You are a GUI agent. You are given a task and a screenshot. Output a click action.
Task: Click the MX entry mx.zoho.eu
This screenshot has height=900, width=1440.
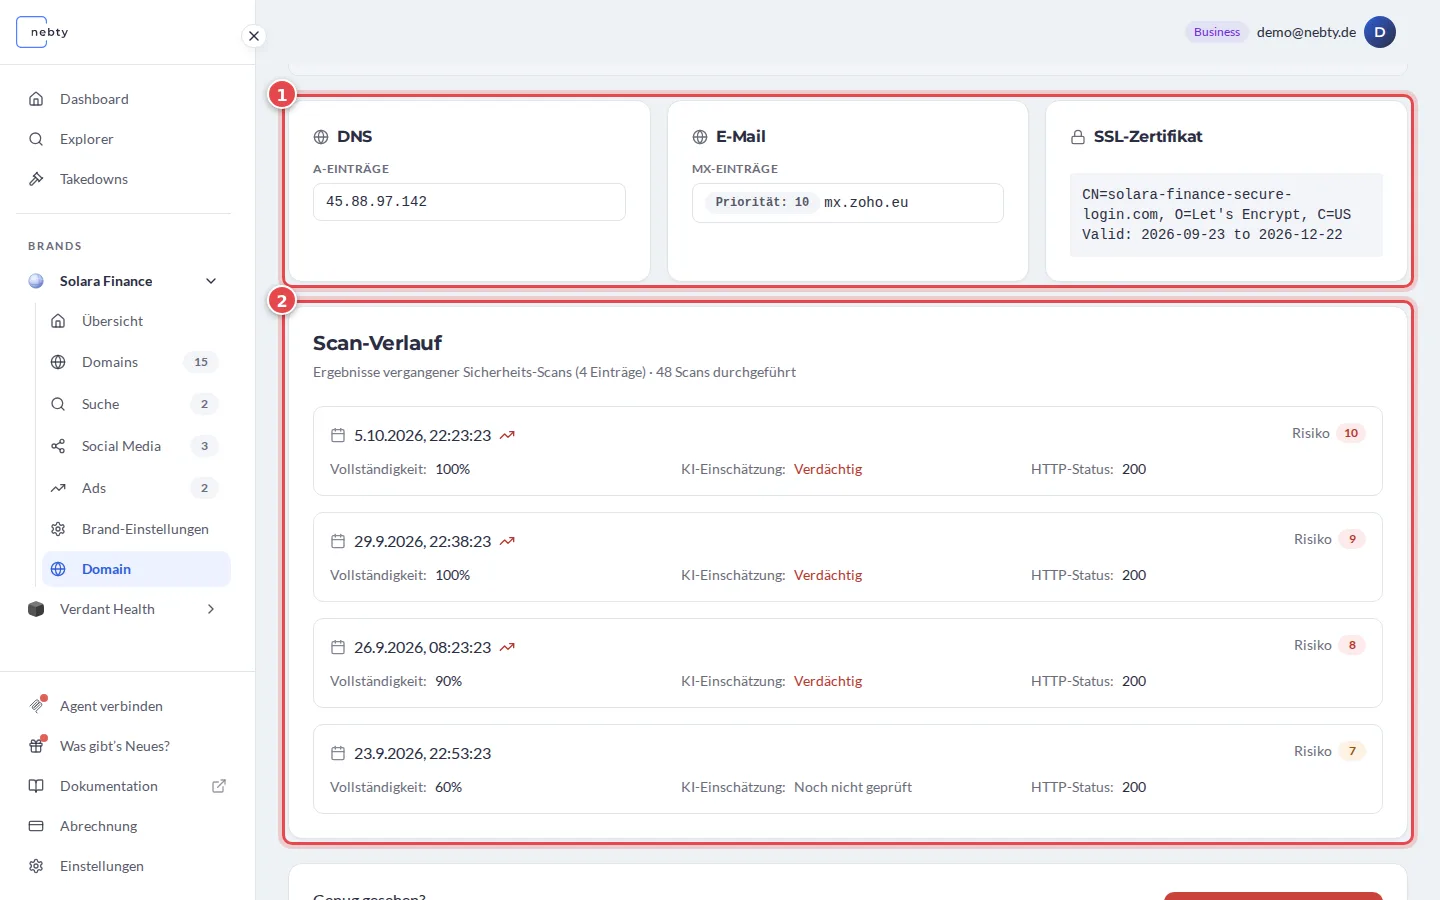click(x=848, y=203)
